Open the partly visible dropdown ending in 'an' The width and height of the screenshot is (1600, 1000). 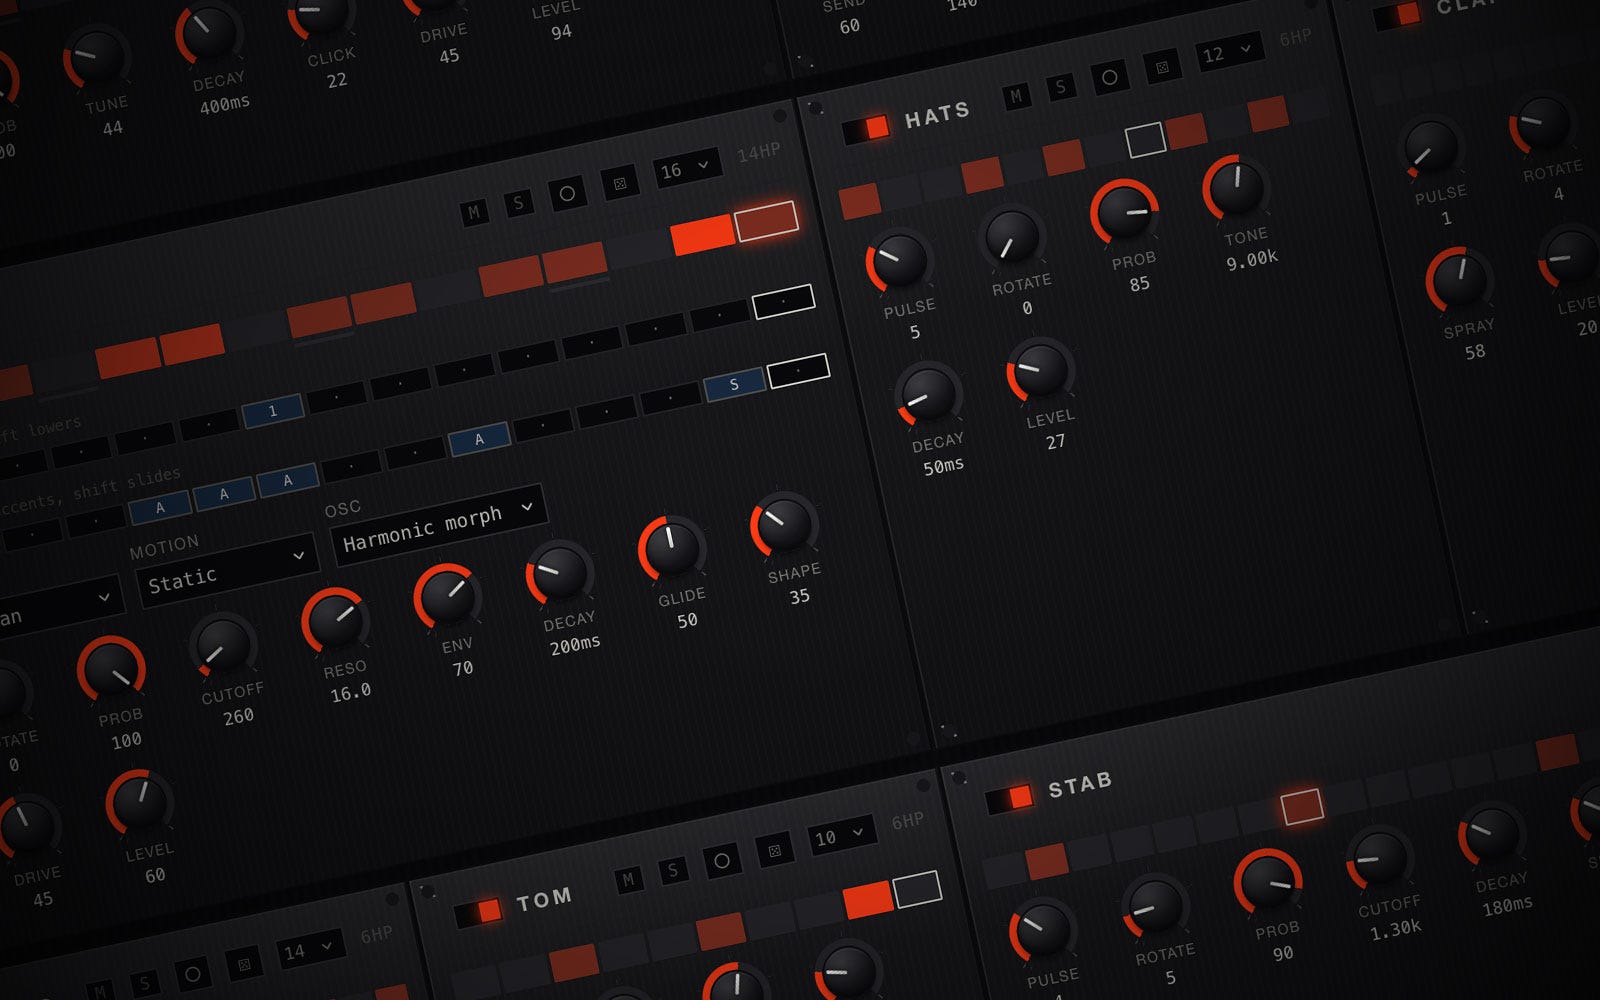tap(60, 604)
